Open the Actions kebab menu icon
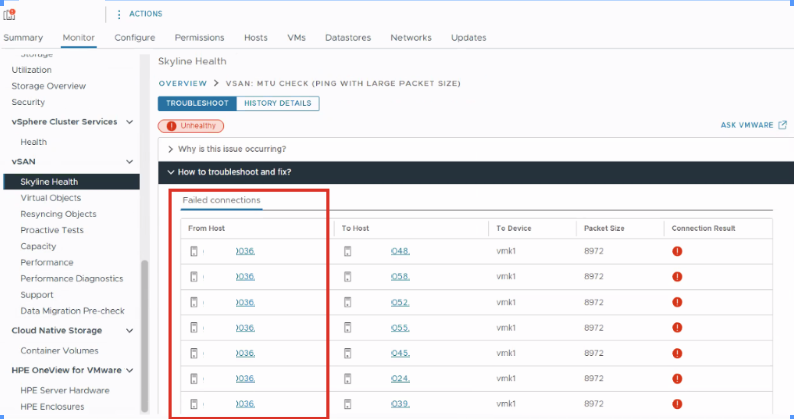794x419 pixels. pyautogui.click(x=120, y=14)
